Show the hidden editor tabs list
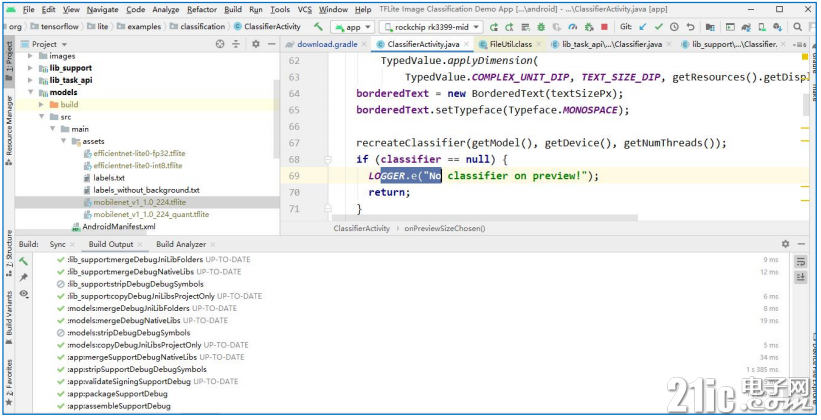The image size is (821, 420). point(800,45)
